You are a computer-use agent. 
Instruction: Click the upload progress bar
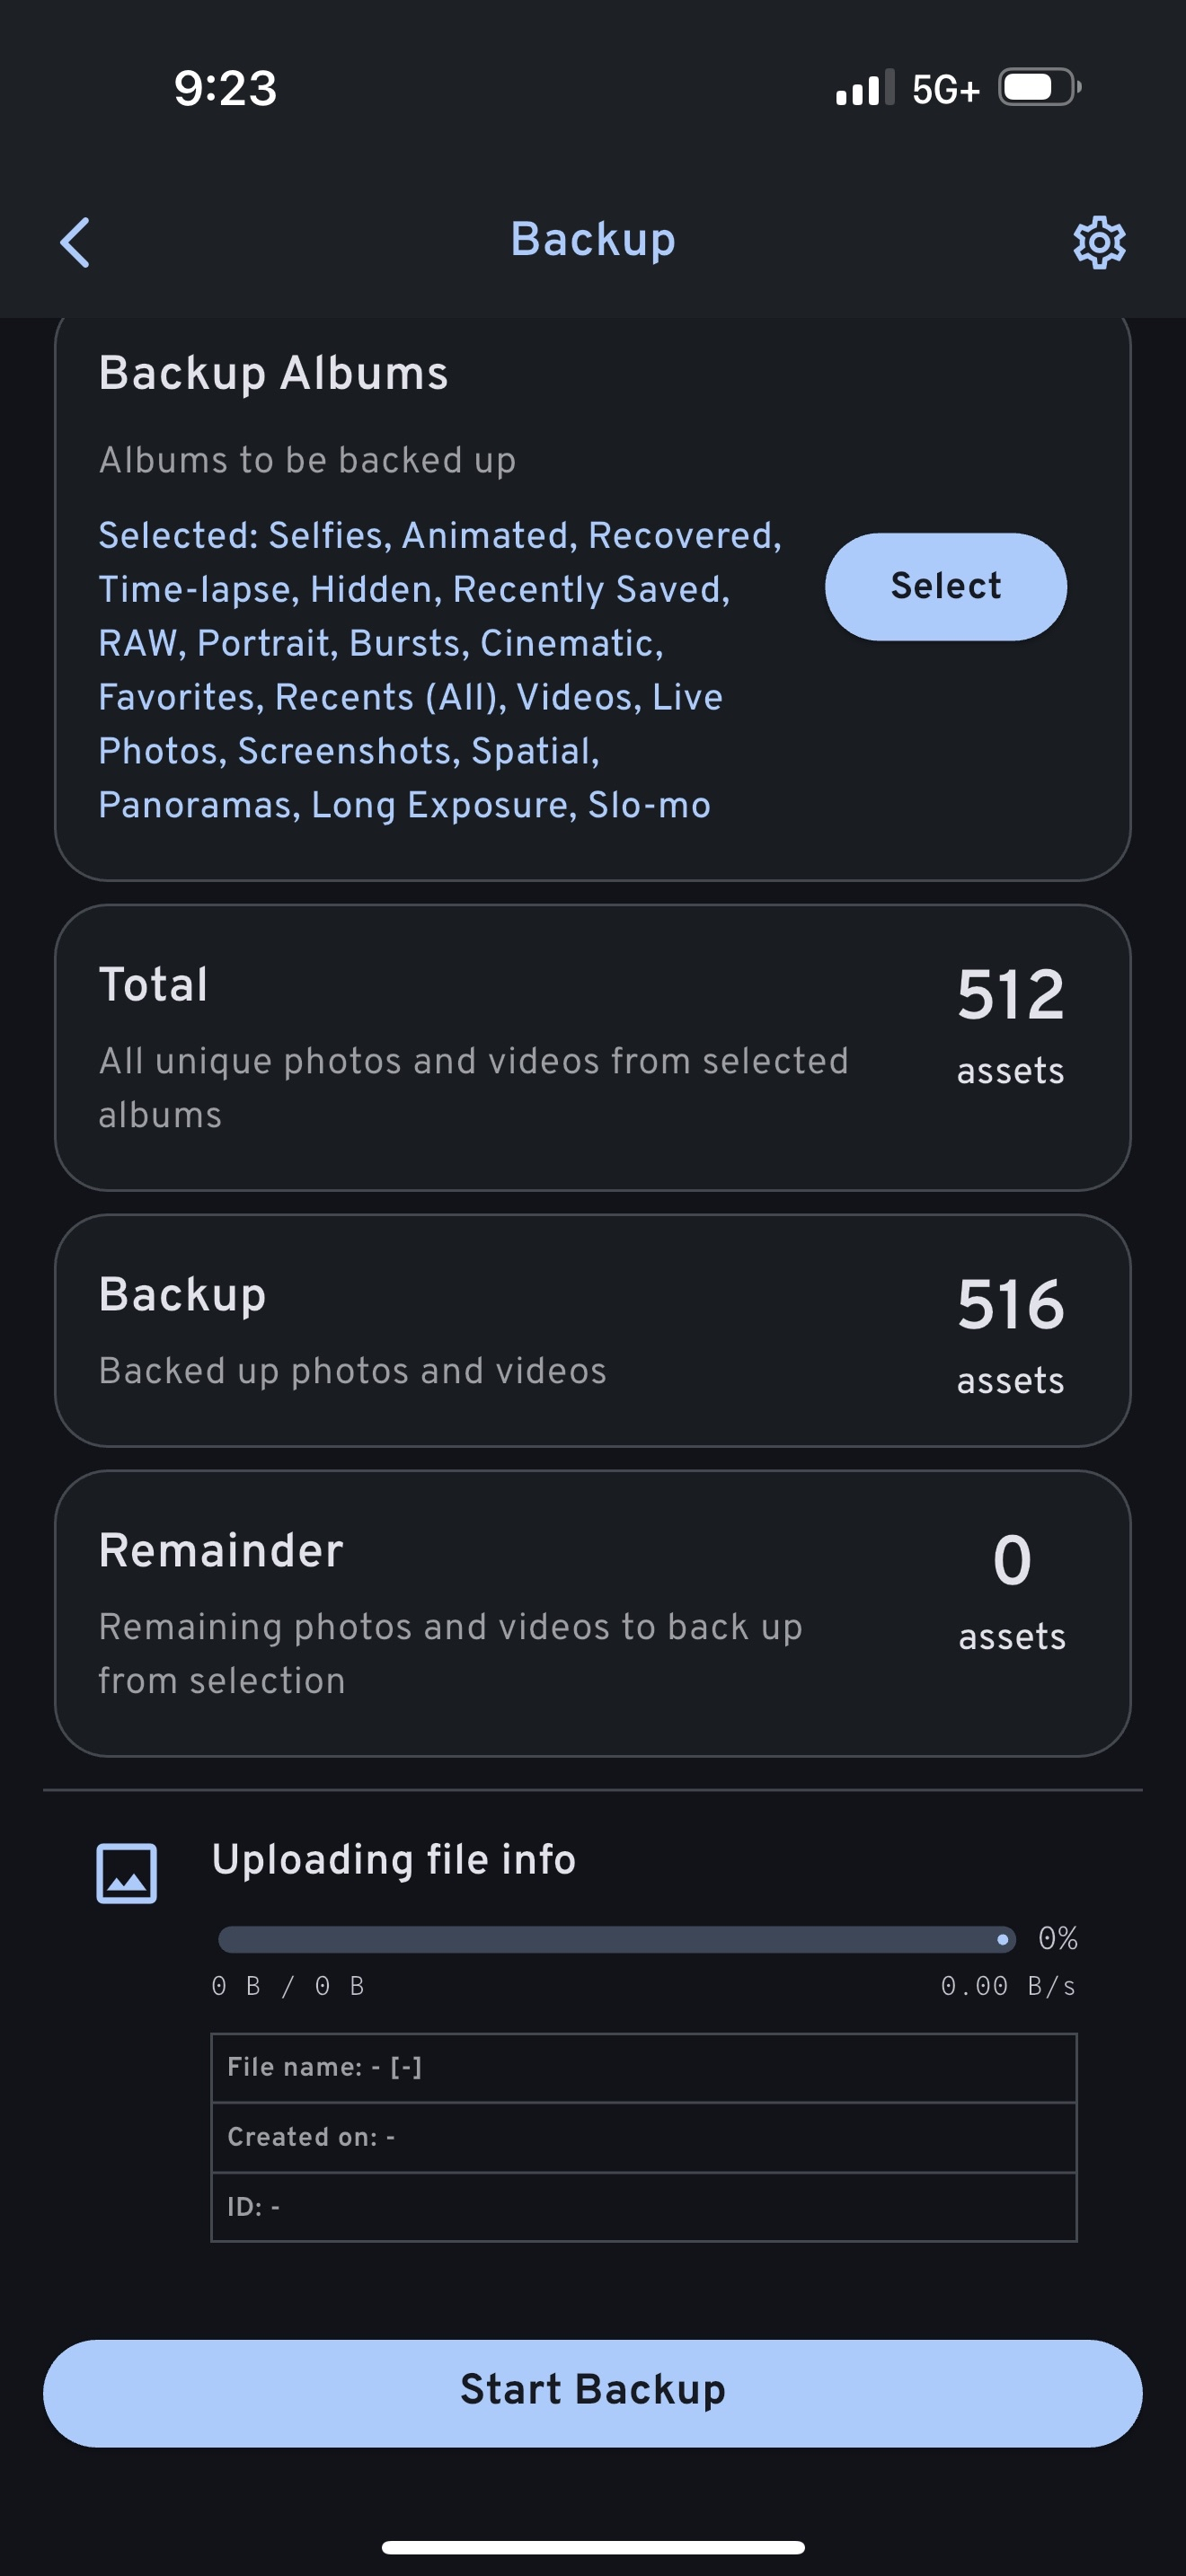pyautogui.click(x=616, y=1939)
